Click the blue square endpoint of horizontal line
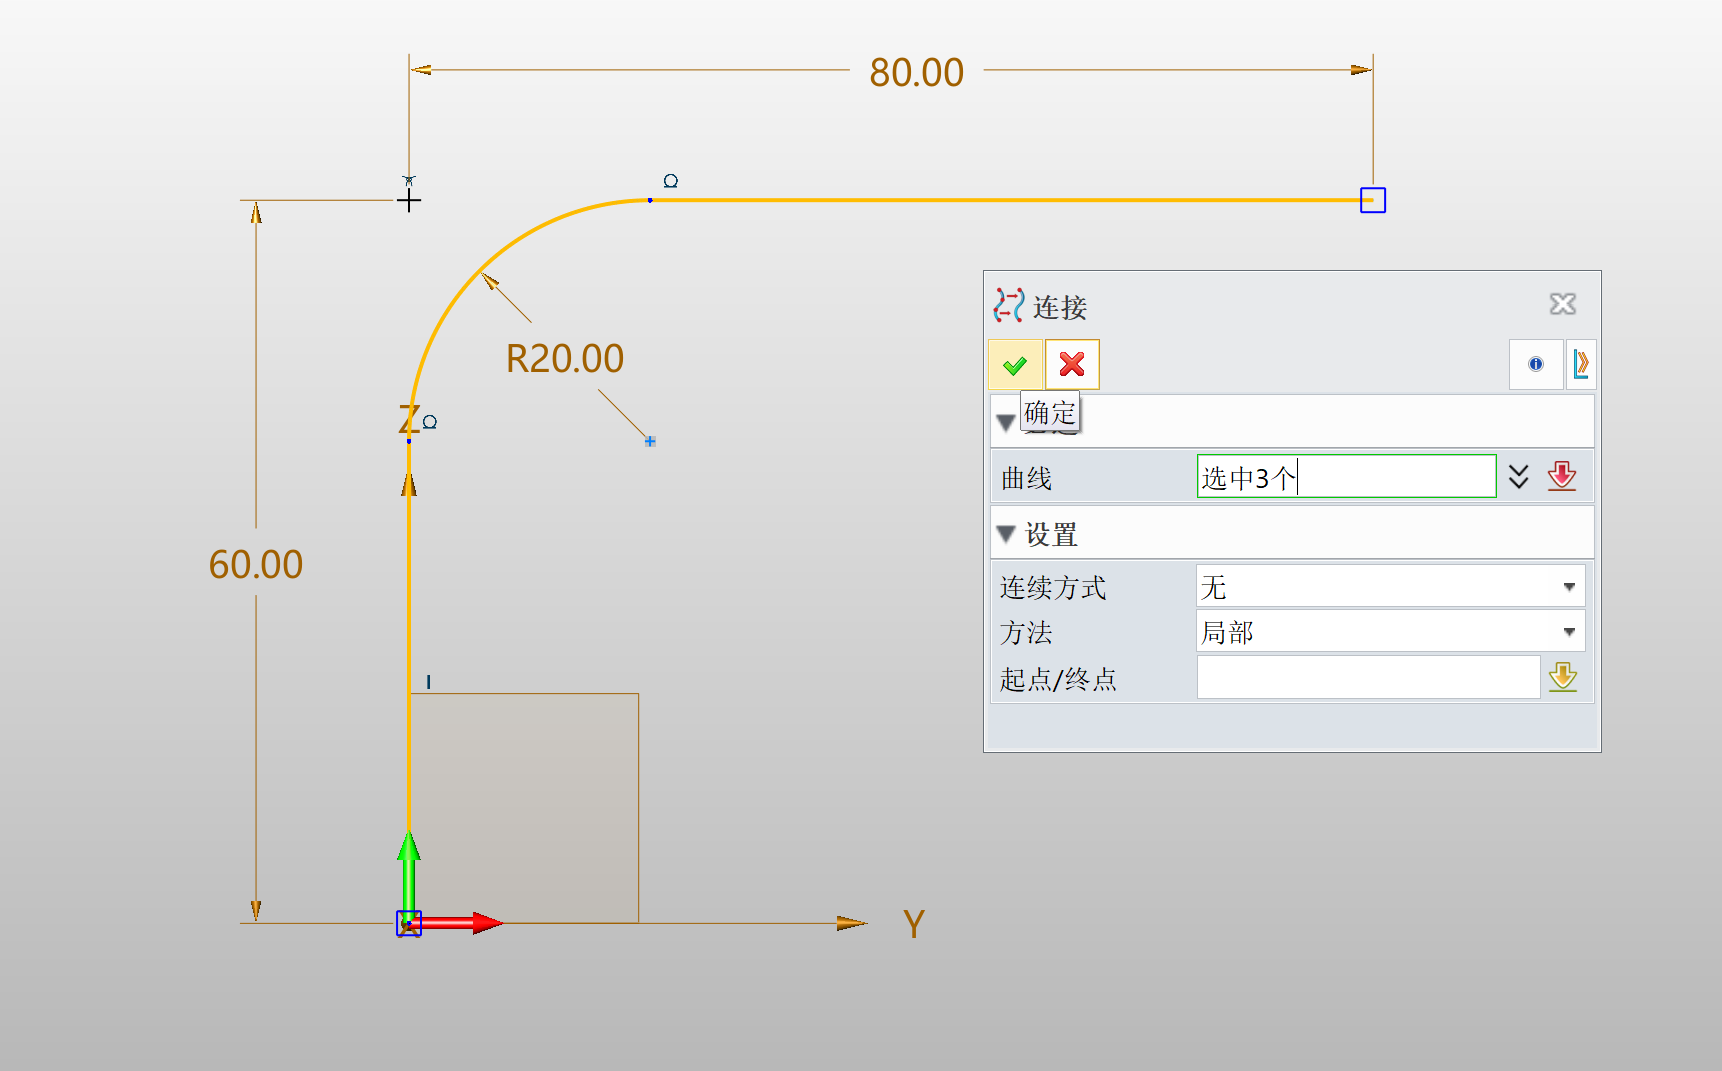The height and width of the screenshot is (1071, 1722). [1373, 200]
